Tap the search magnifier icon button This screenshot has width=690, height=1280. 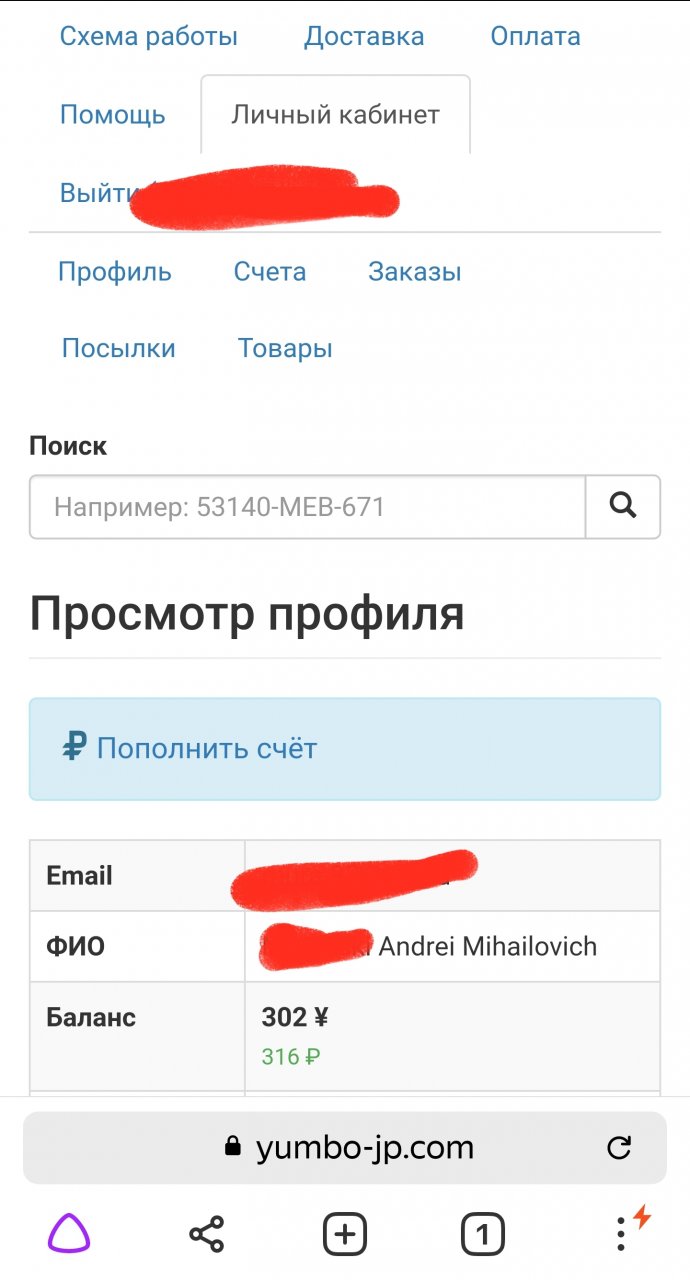(622, 507)
